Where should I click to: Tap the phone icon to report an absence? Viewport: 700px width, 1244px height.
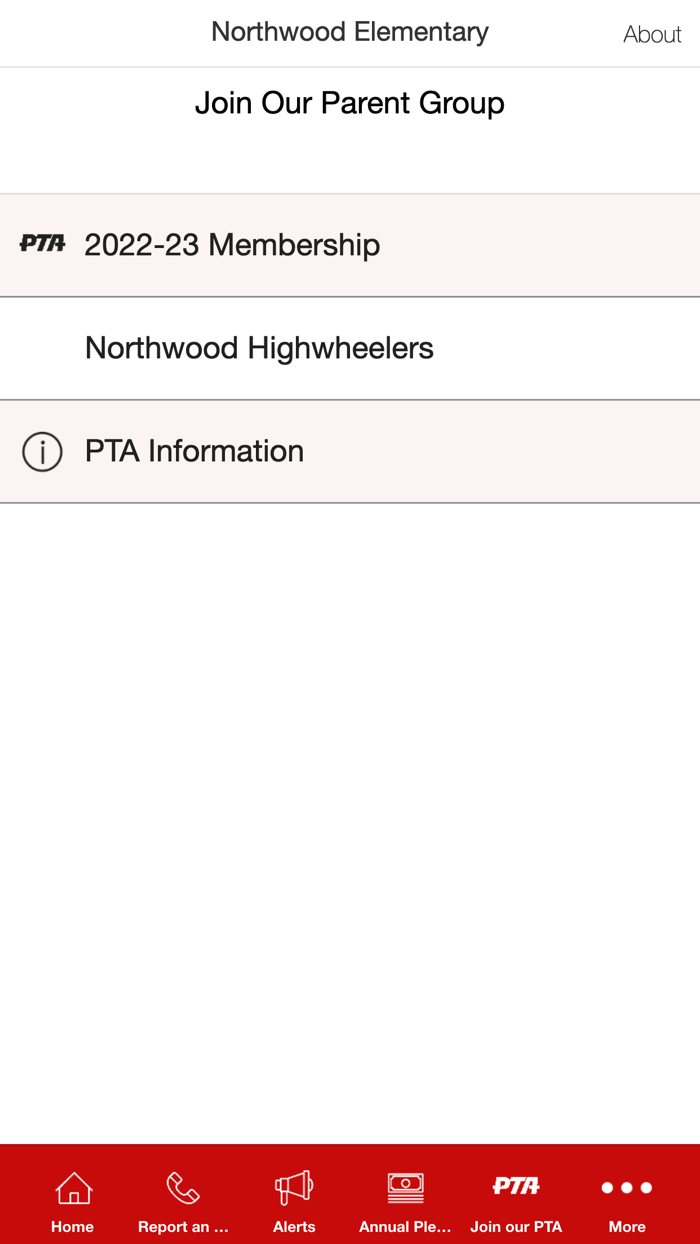pyautogui.click(x=183, y=1186)
